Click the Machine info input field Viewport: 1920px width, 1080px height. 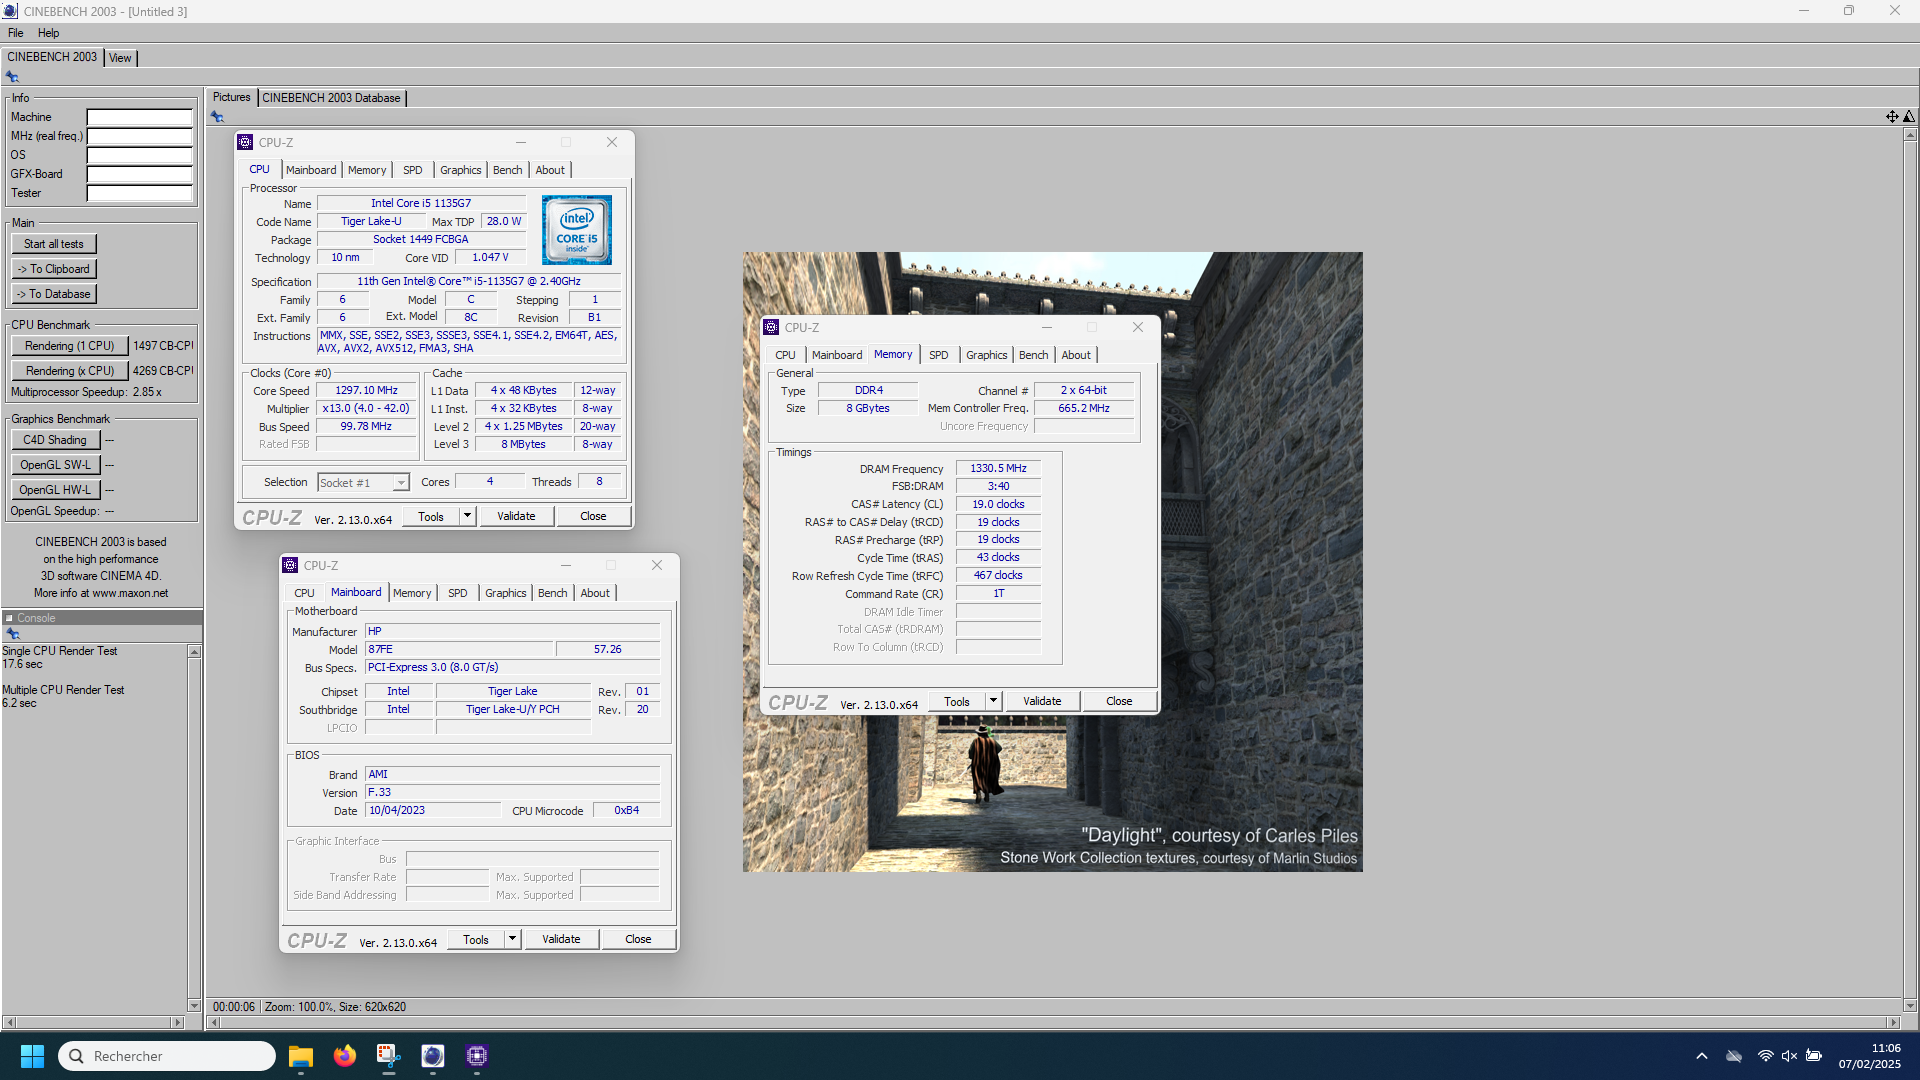pos(139,117)
